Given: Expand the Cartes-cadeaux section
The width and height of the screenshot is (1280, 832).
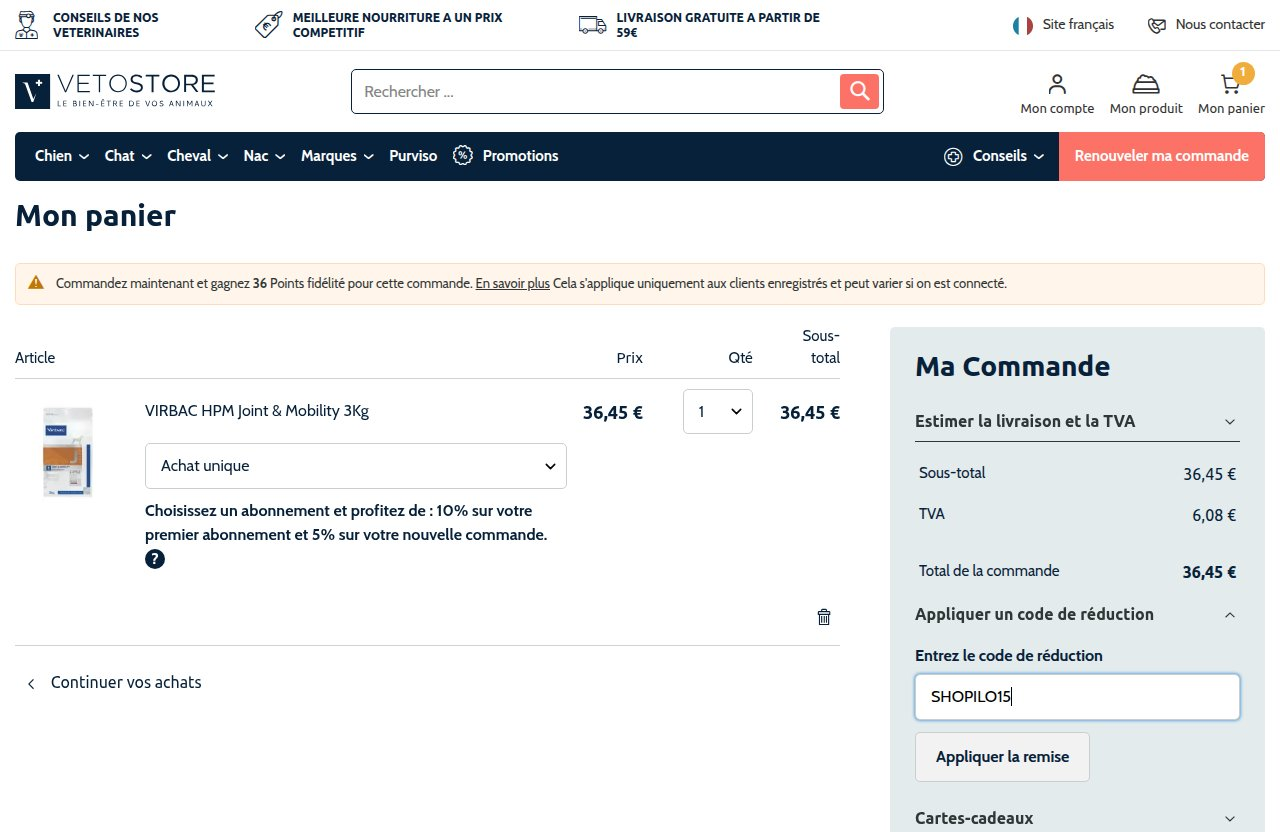Looking at the screenshot, I should click(1077, 818).
